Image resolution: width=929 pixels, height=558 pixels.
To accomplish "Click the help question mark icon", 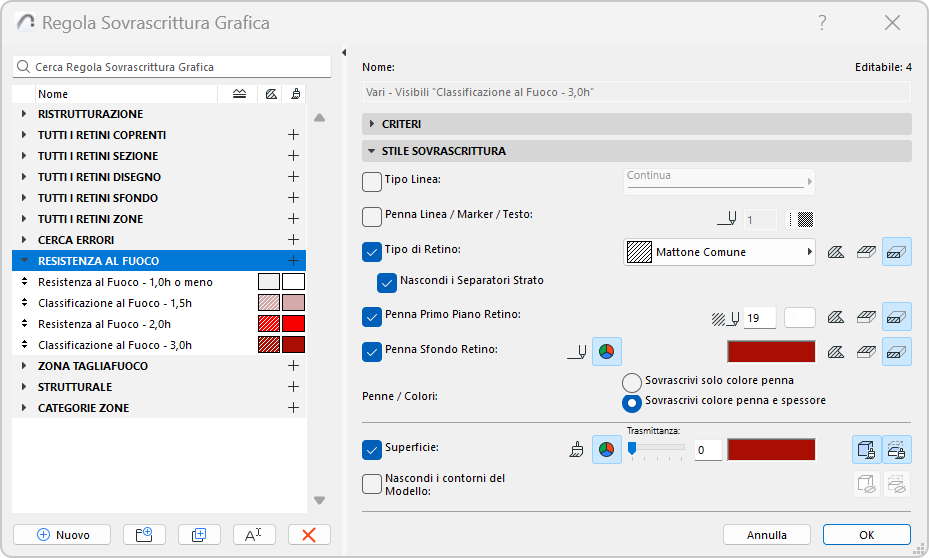I will coord(822,22).
